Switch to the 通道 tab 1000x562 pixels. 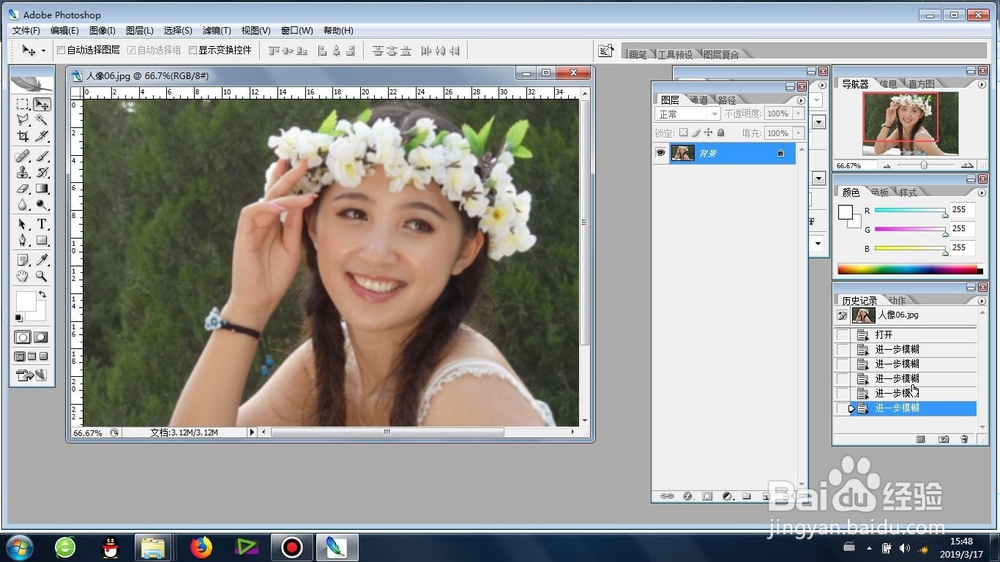click(699, 100)
